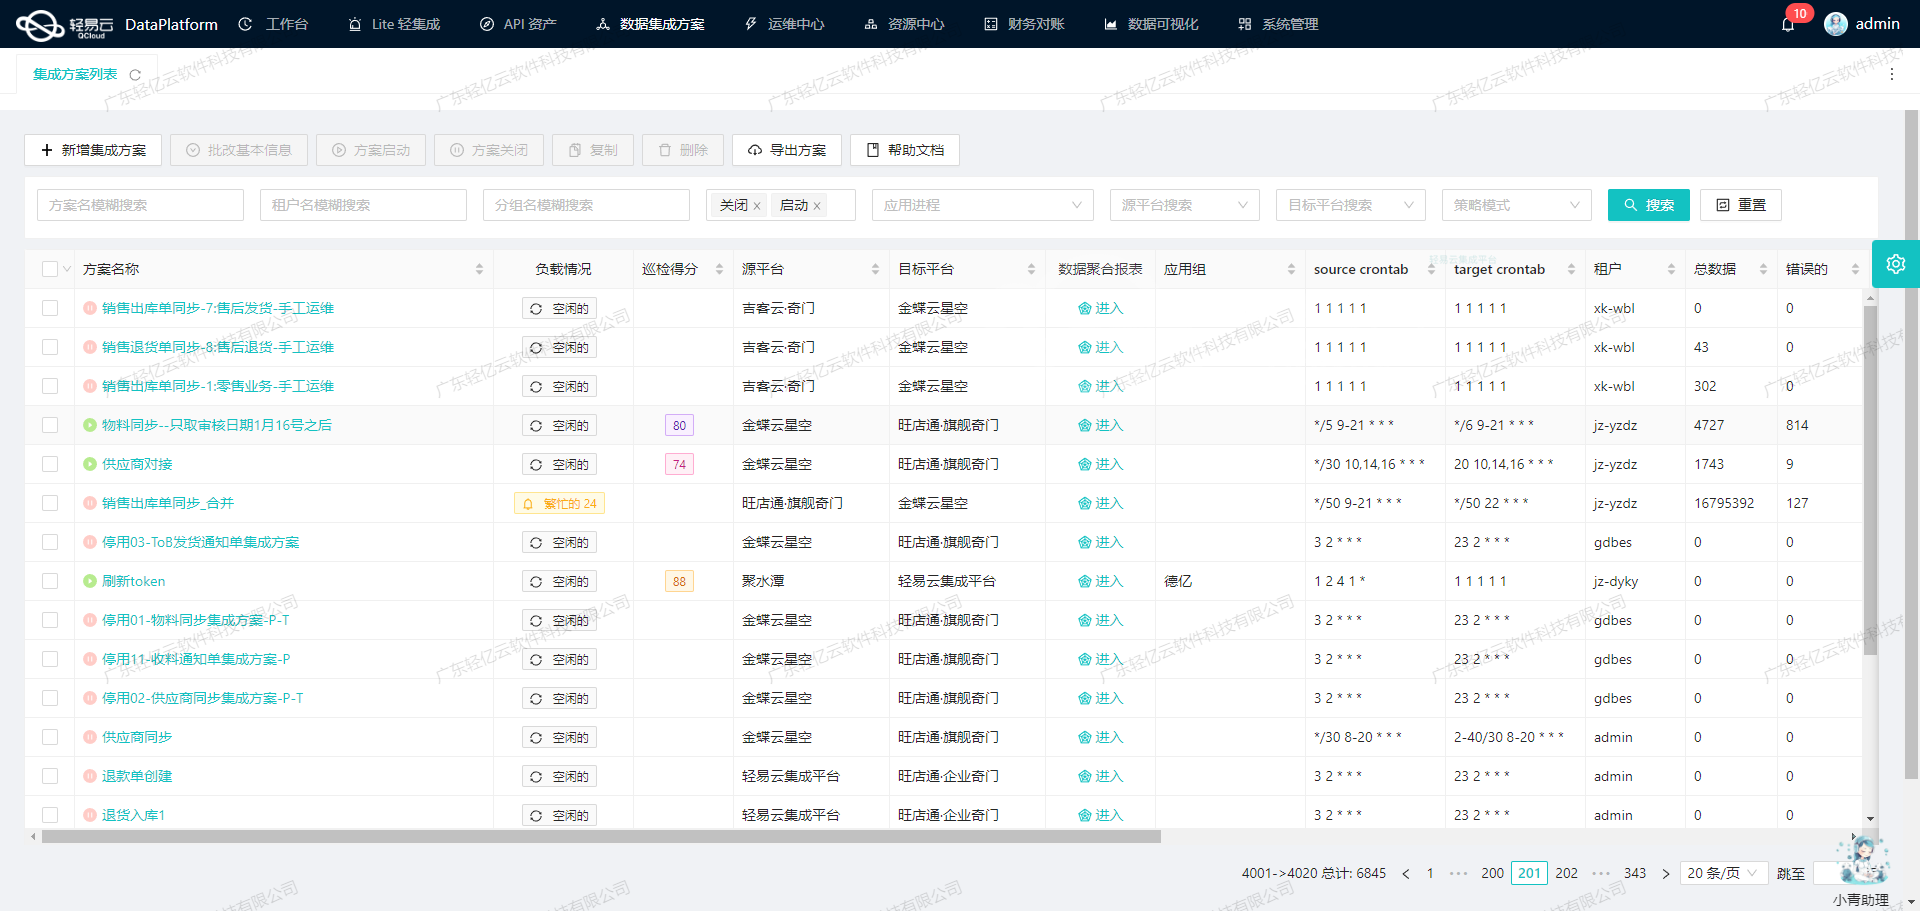Open 资源中心 menu
The width and height of the screenshot is (1920, 911).
(904, 24)
